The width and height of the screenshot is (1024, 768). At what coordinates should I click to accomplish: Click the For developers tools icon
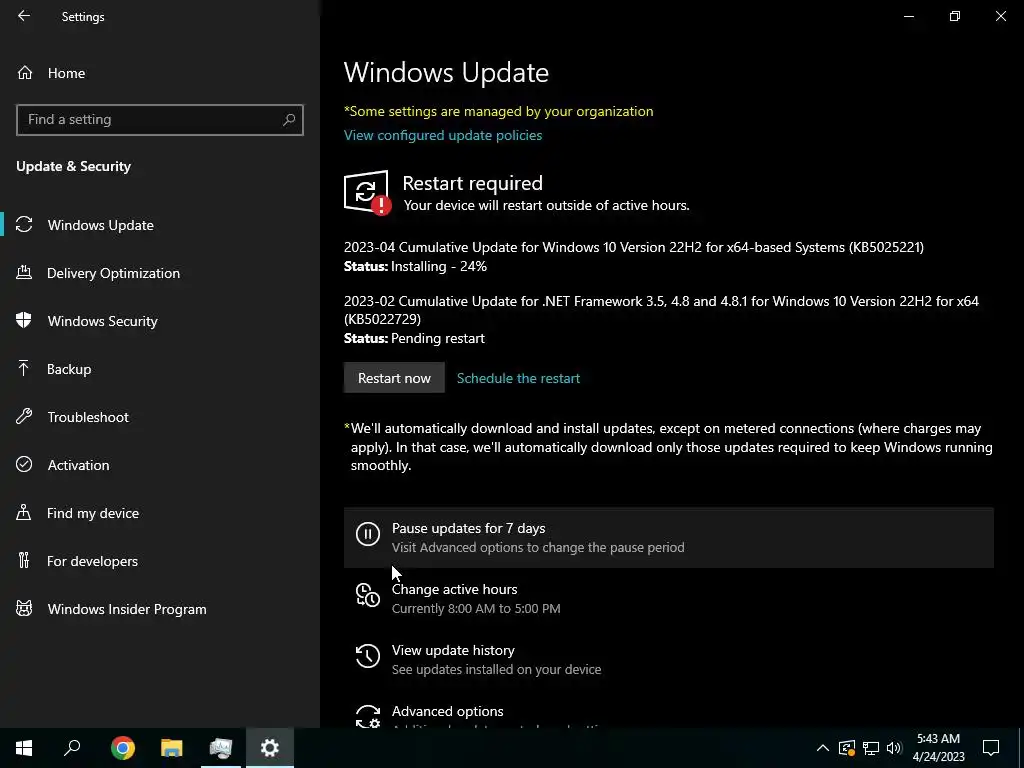pyautogui.click(x=24, y=560)
